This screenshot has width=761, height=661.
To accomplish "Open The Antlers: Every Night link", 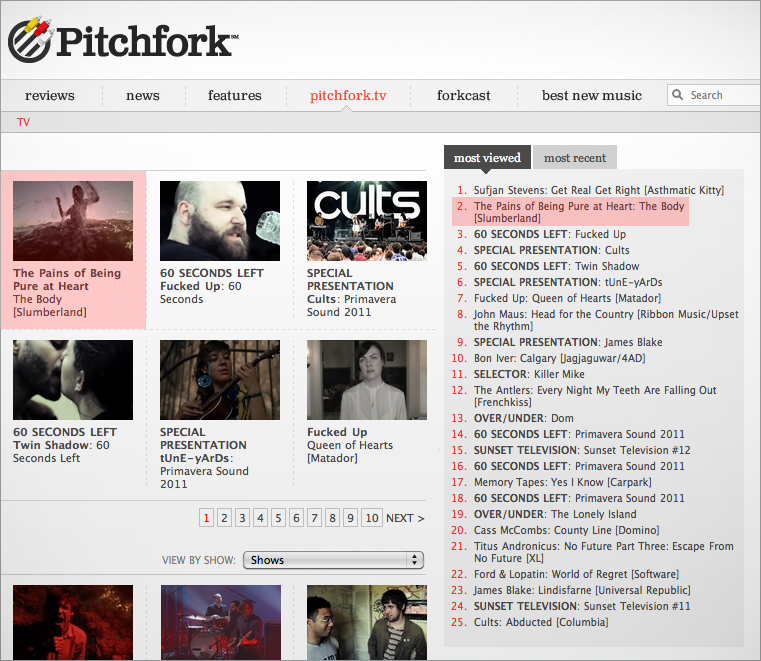I will click(x=595, y=396).
